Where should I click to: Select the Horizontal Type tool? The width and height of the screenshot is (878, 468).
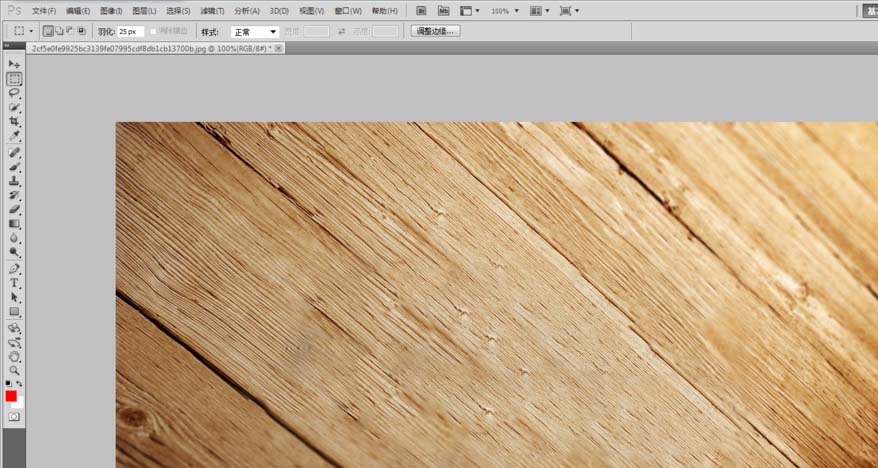point(14,283)
